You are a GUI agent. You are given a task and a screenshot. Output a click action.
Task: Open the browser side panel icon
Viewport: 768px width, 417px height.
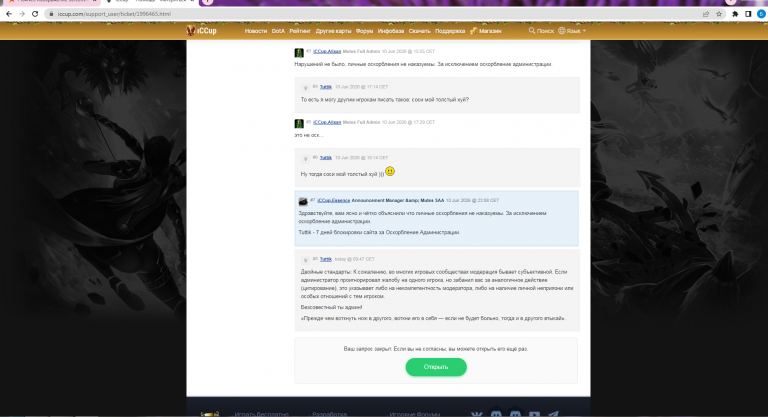coord(748,14)
